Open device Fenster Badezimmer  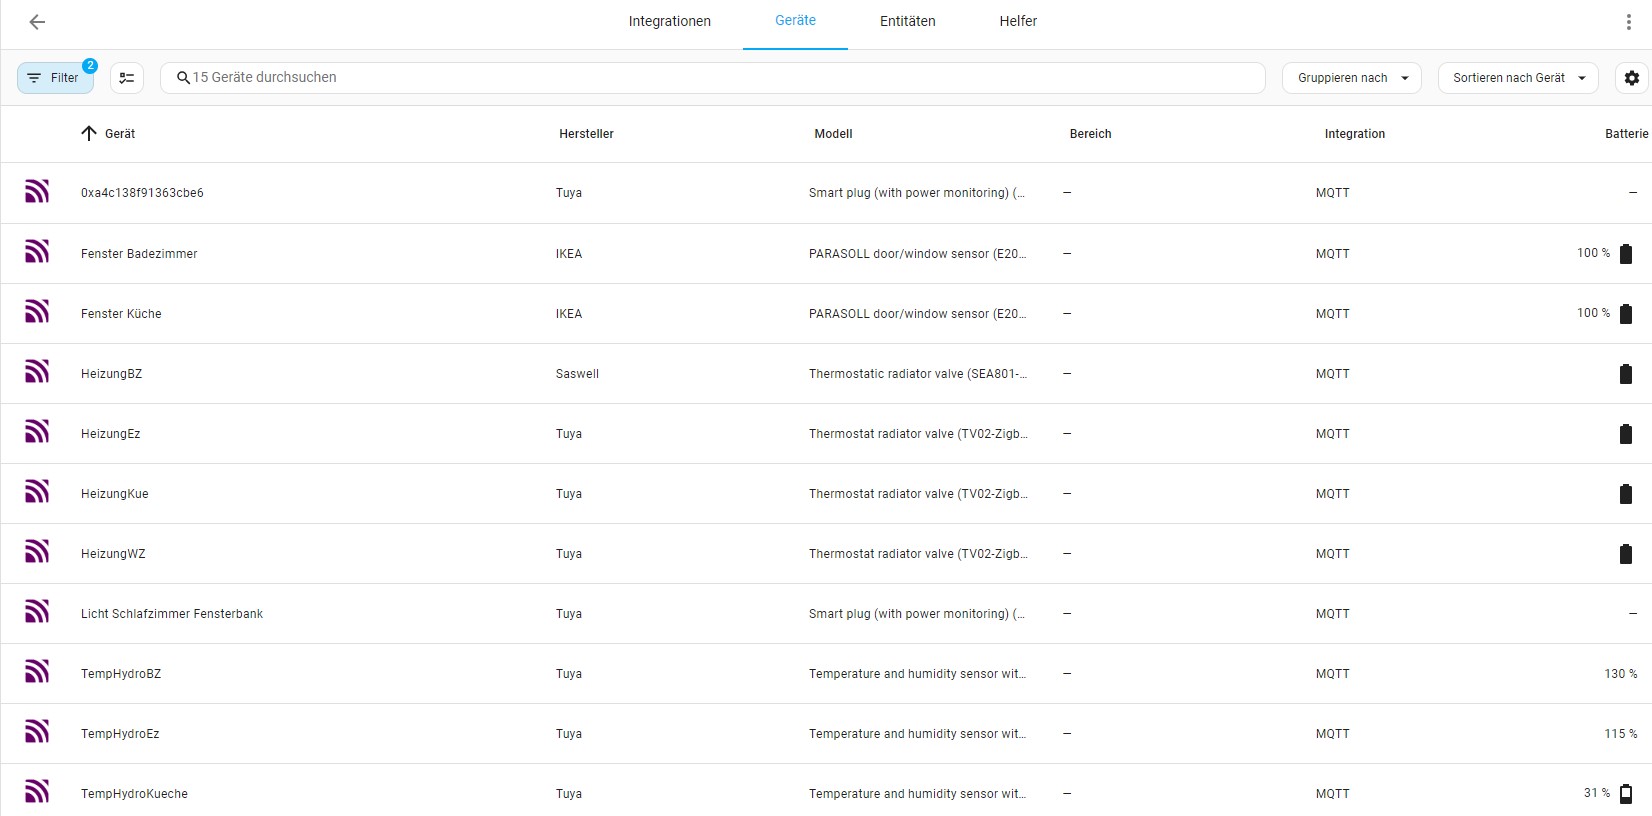pyautogui.click(x=139, y=254)
